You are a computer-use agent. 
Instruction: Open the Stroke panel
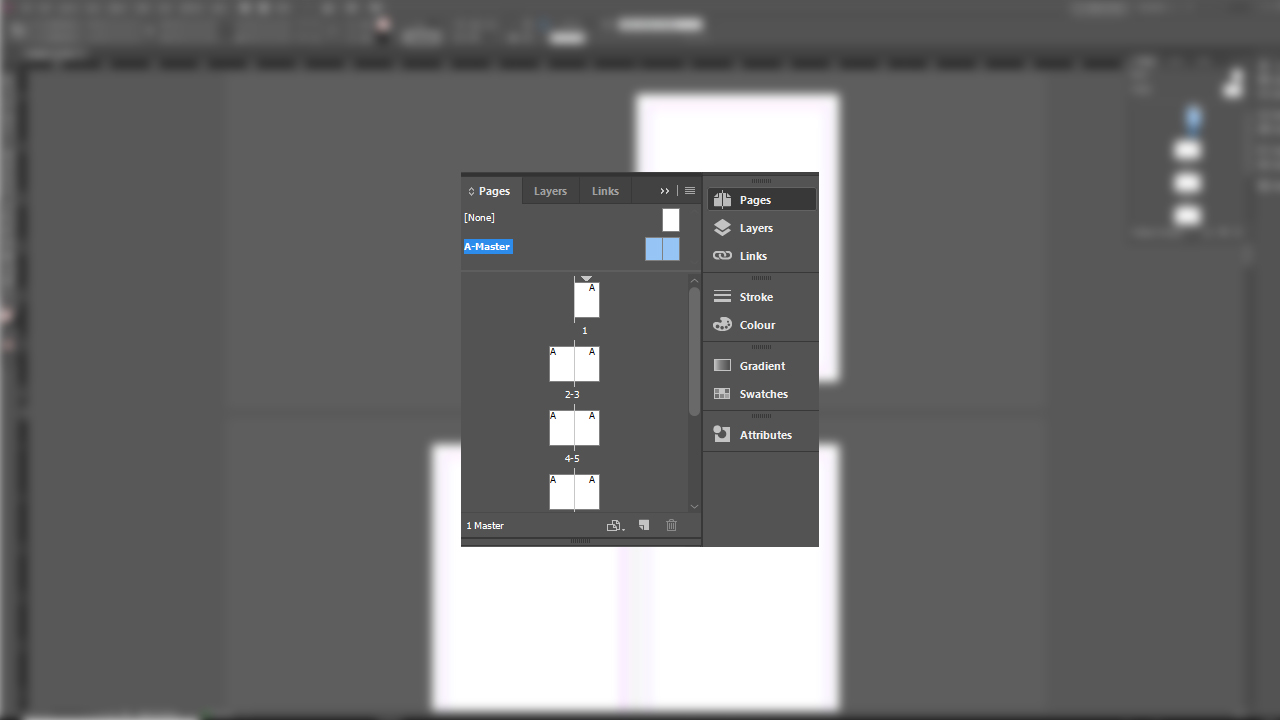coord(761,297)
